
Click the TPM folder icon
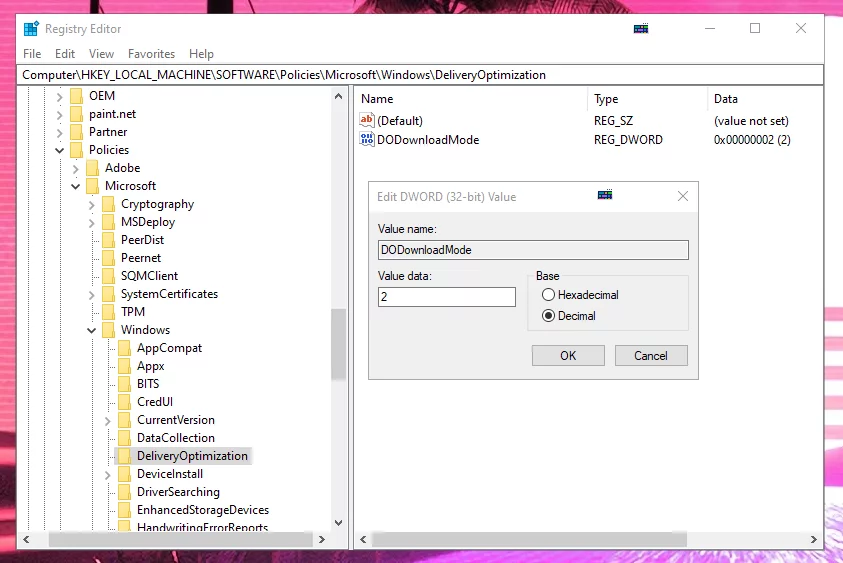point(109,312)
